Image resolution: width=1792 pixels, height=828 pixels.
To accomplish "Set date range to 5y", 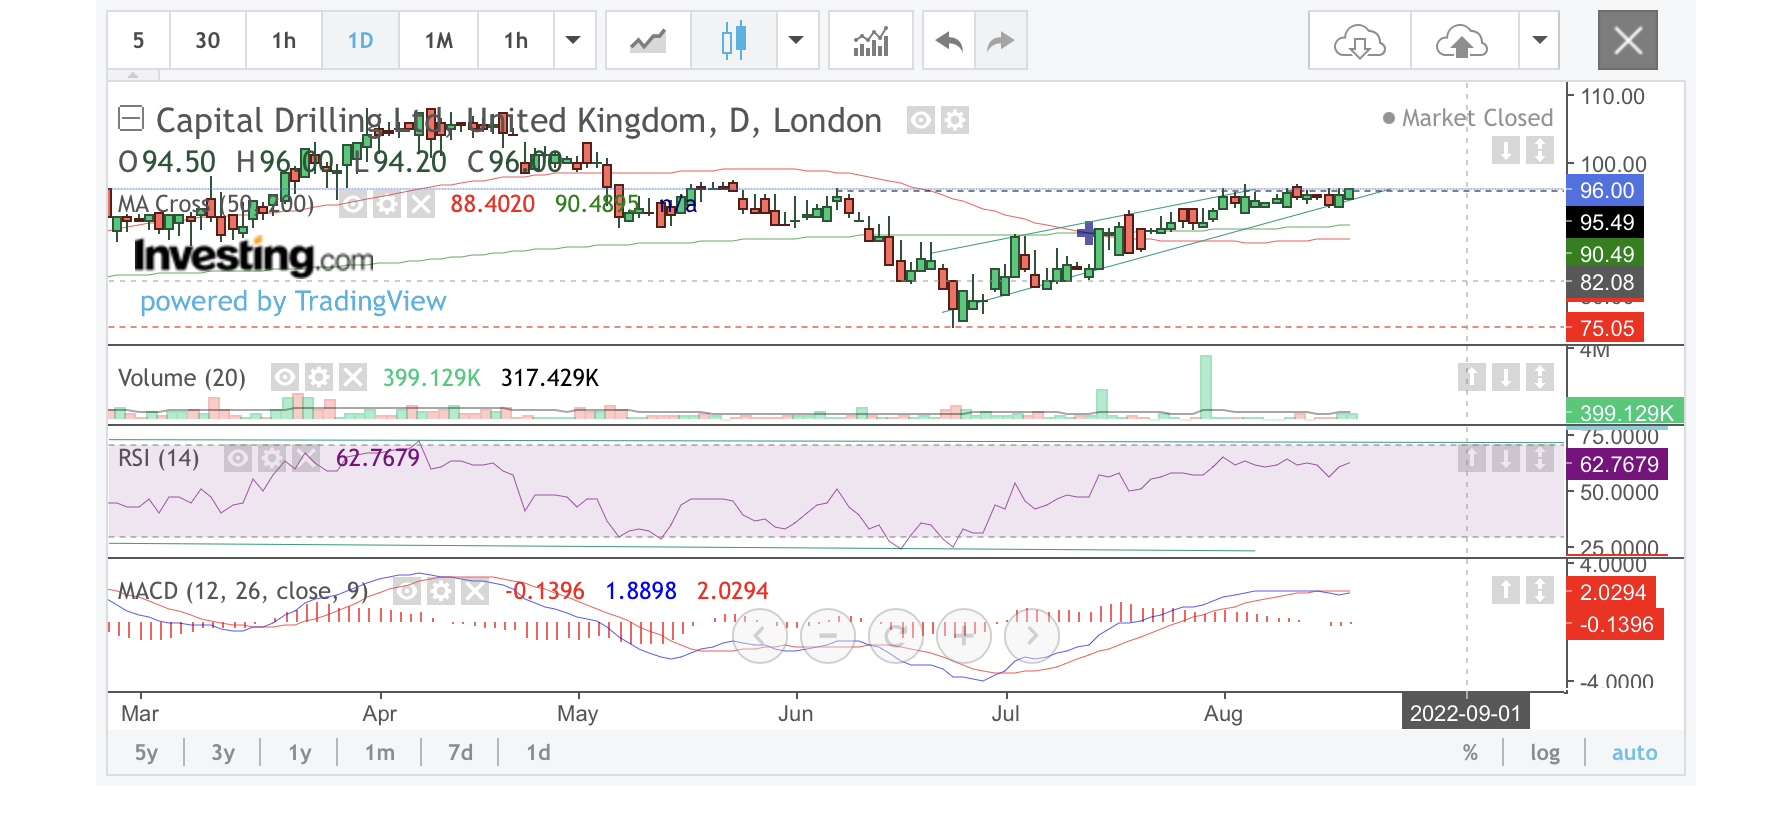I will click(x=146, y=753).
